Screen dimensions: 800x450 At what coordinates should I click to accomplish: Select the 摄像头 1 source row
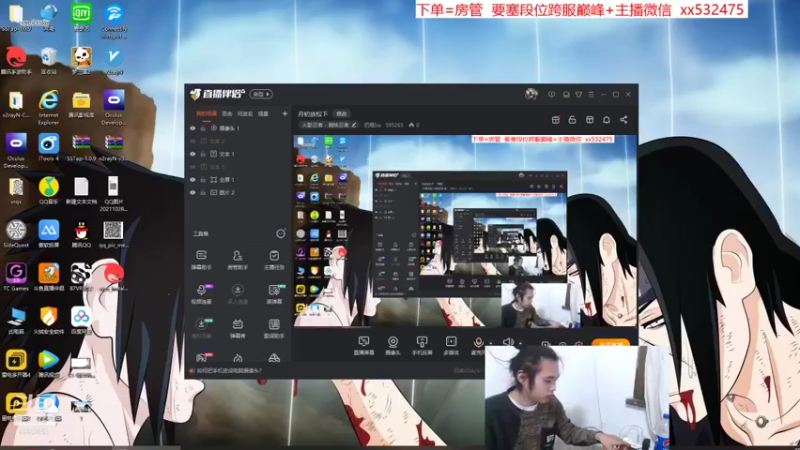[x=237, y=128]
